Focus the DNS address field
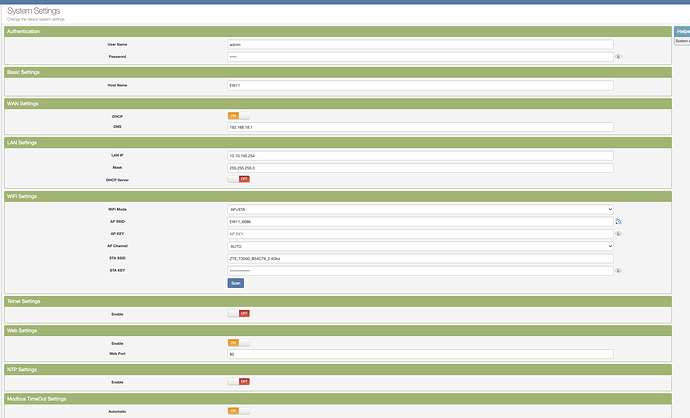The image size is (690, 418). 420,127
